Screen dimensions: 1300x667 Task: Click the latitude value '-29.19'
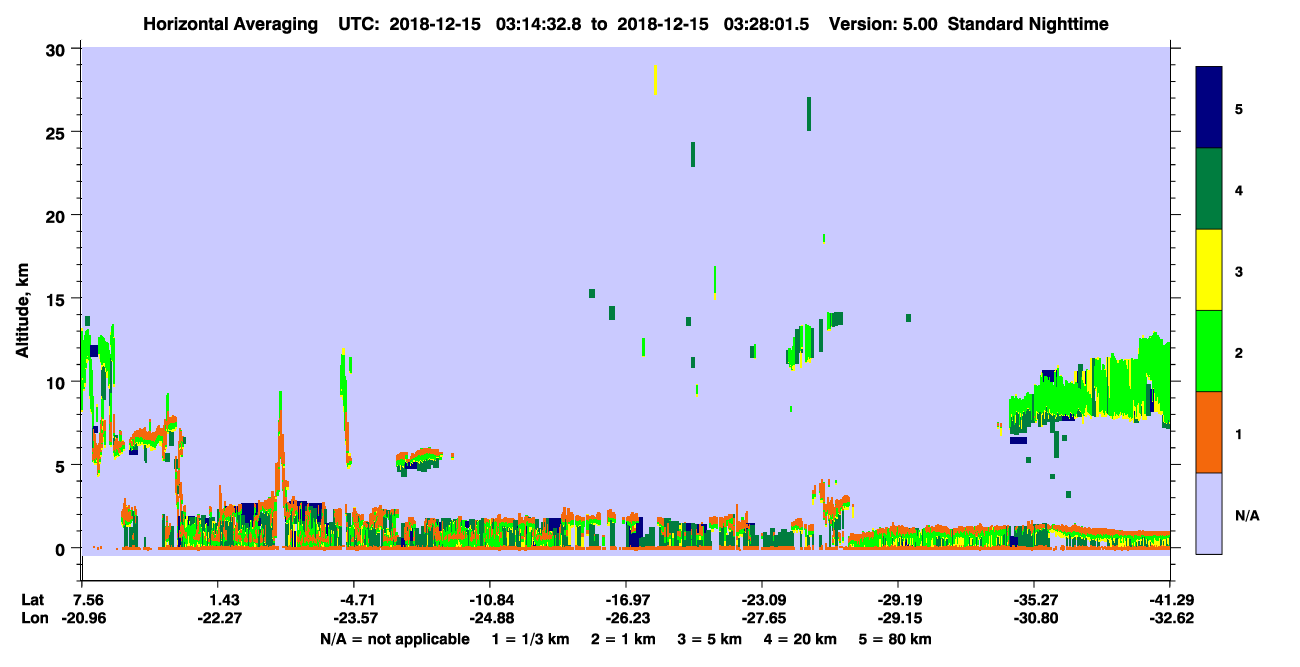tap(898, 600)
